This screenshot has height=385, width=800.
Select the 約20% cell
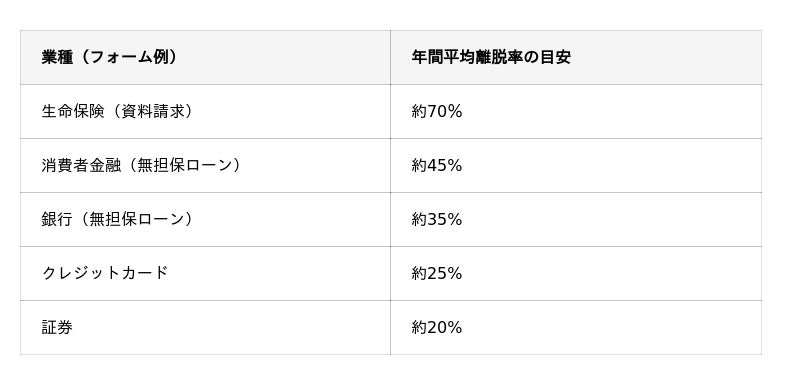coord(576,328)
